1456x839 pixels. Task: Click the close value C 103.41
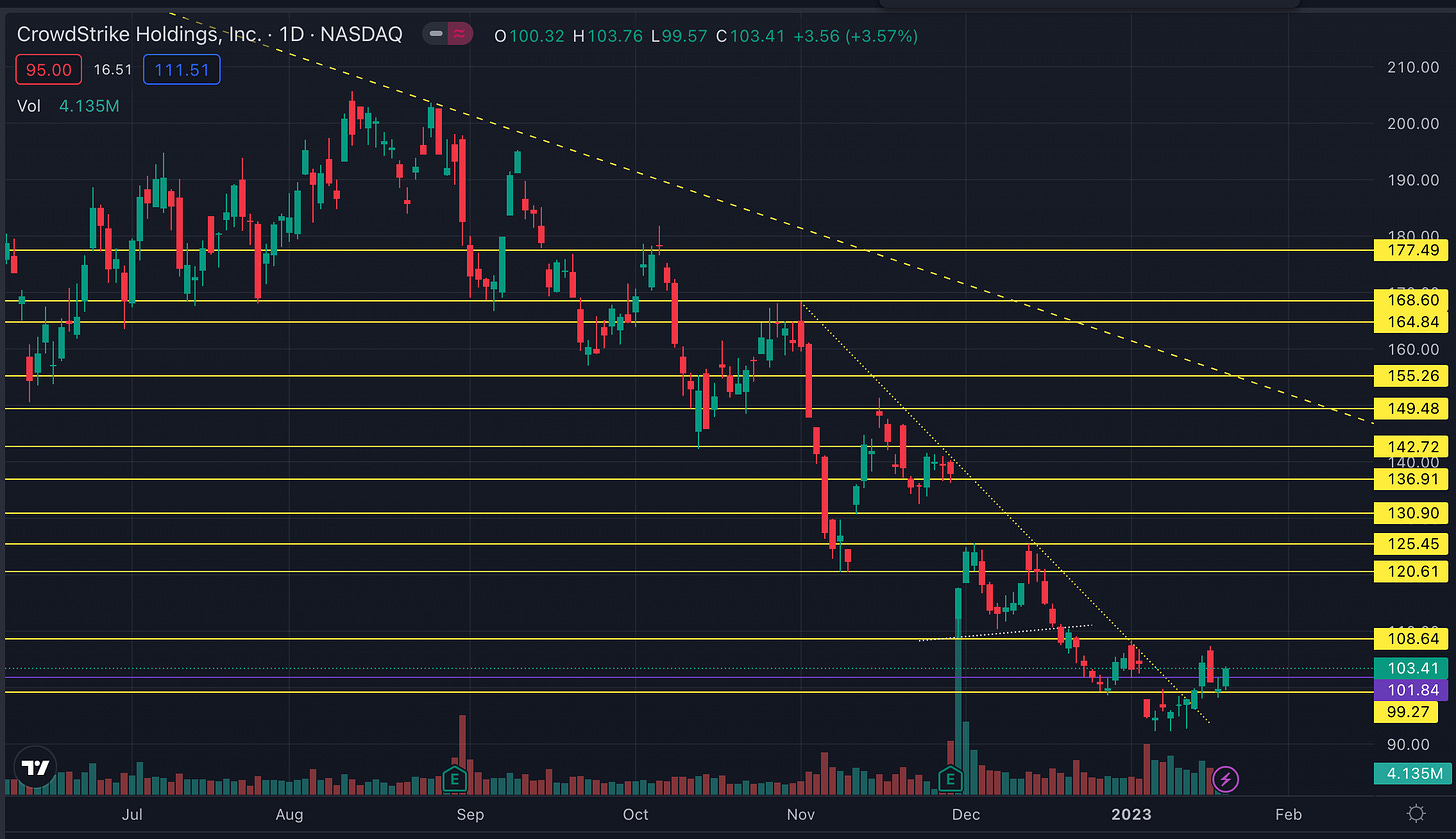click(x=748, y=36)
